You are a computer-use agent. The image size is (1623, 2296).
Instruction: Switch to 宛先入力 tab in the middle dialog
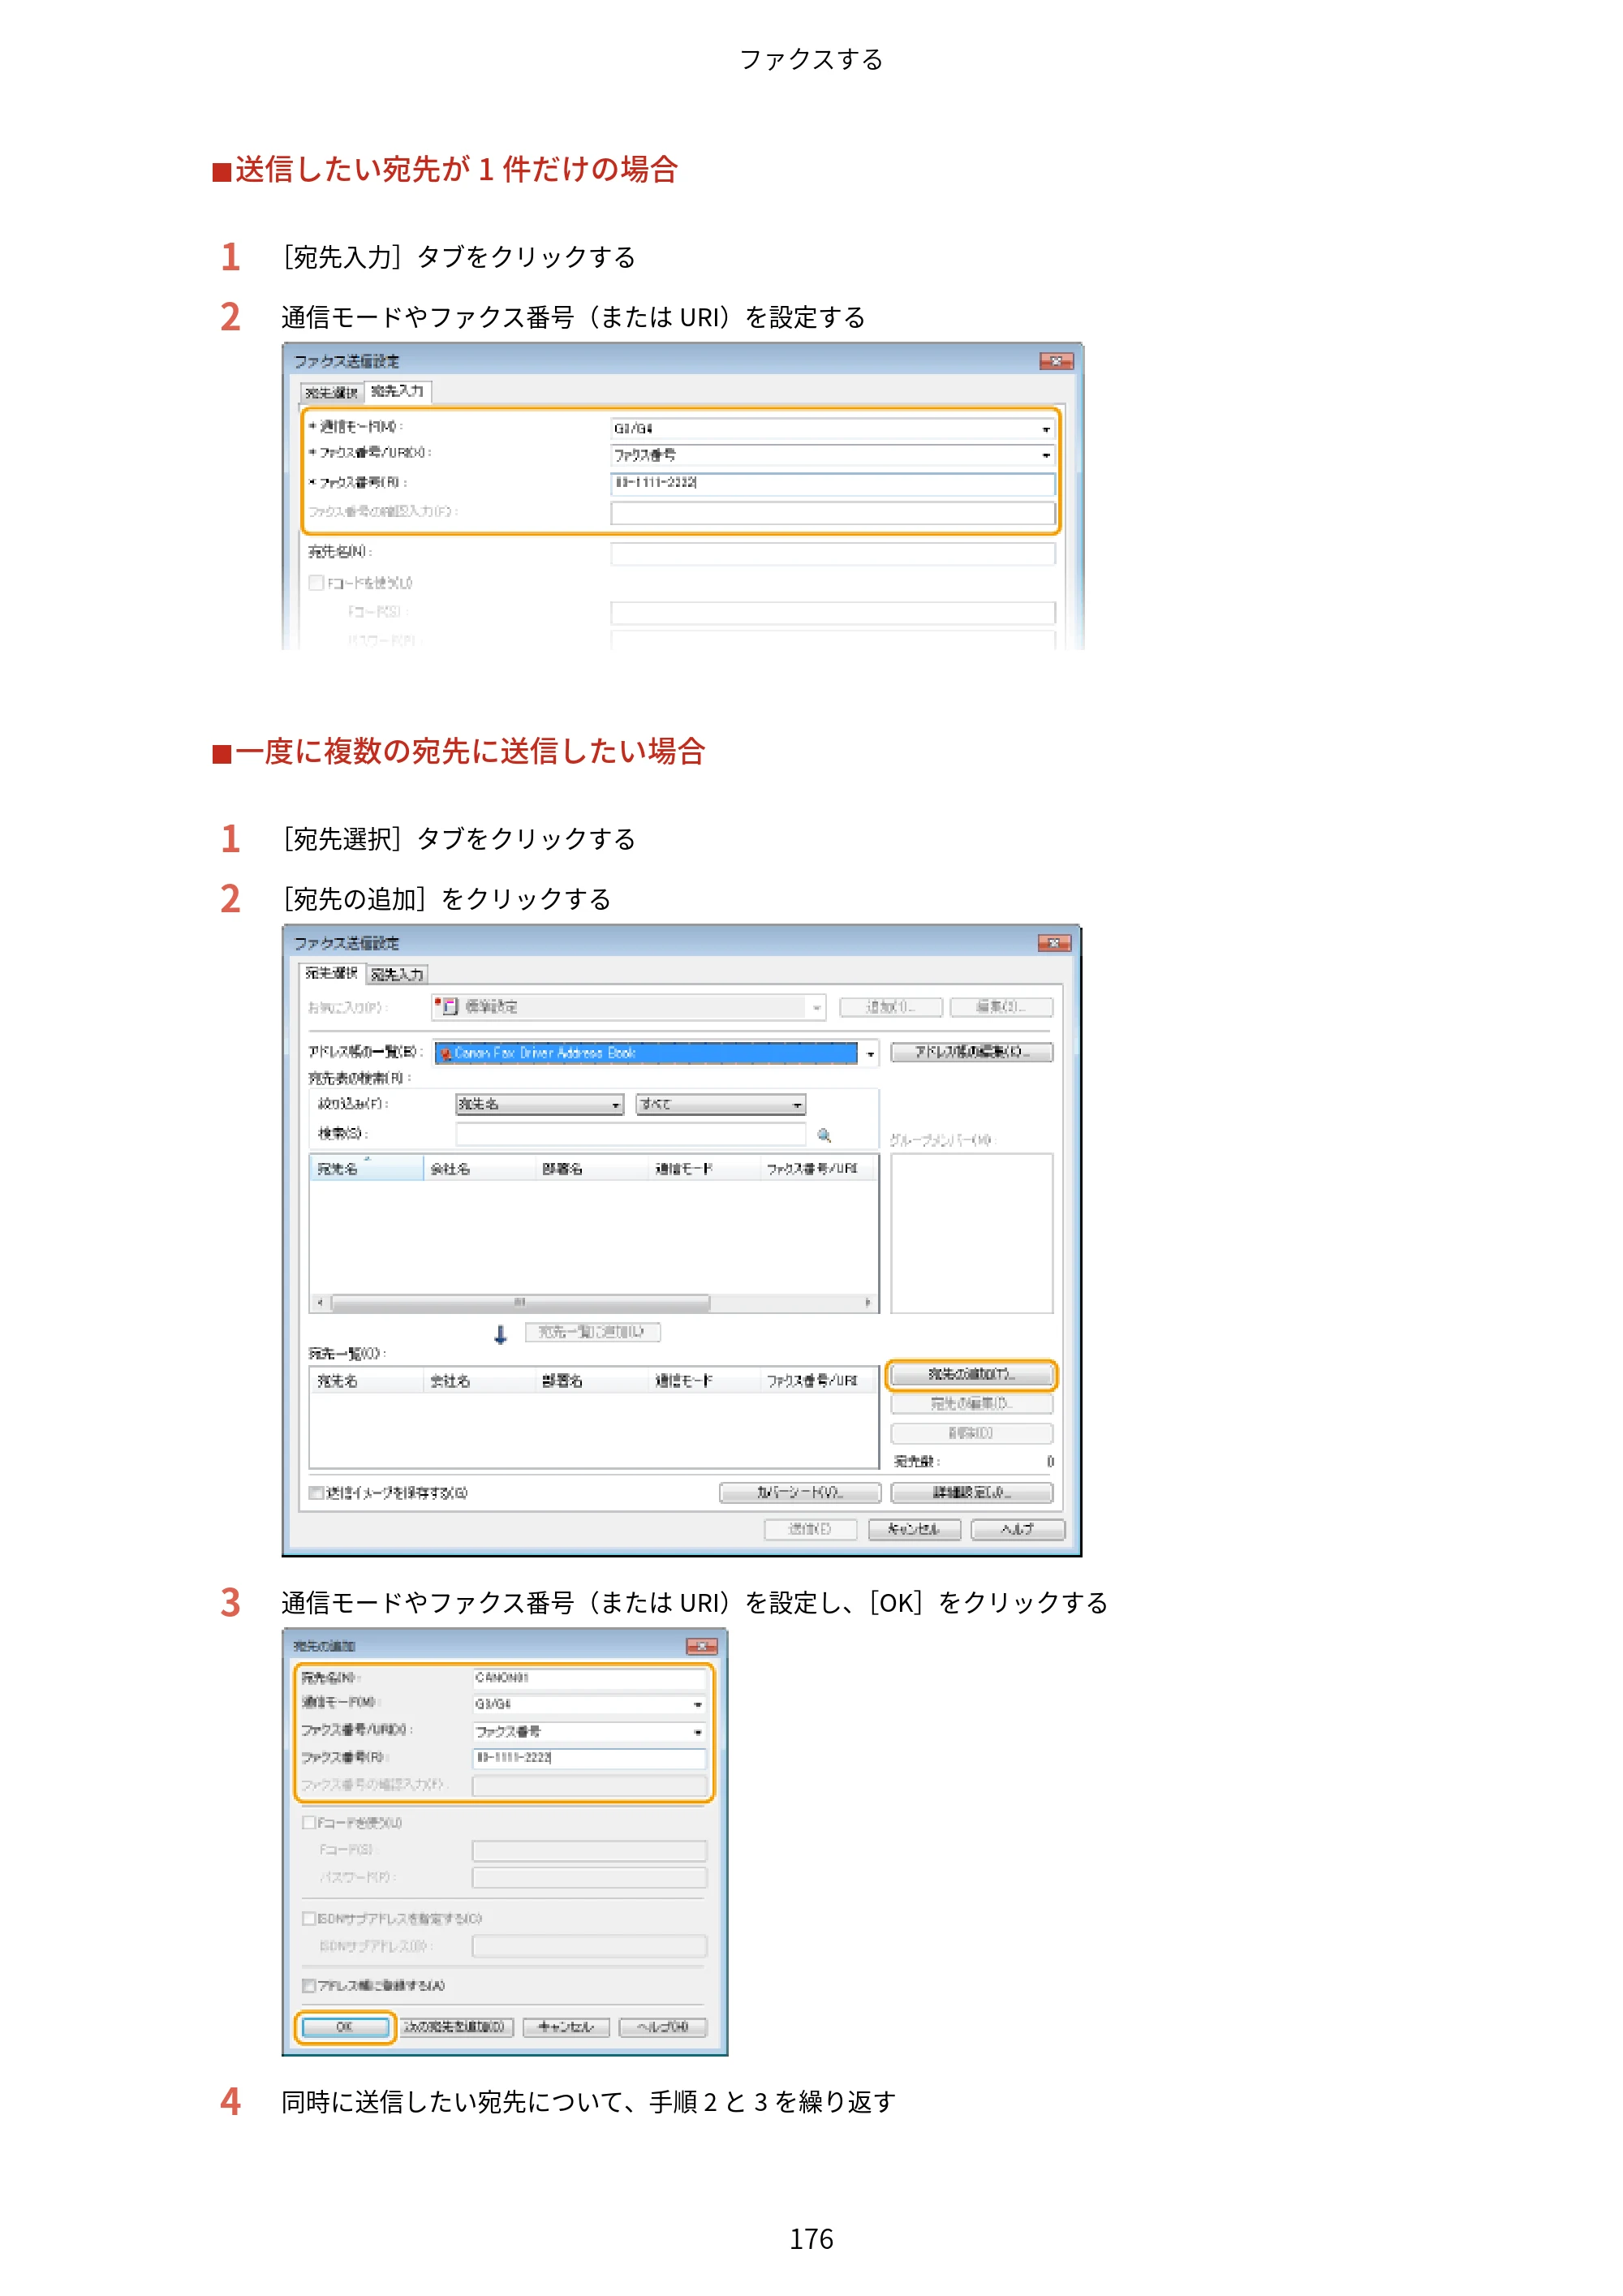point(397,975)
